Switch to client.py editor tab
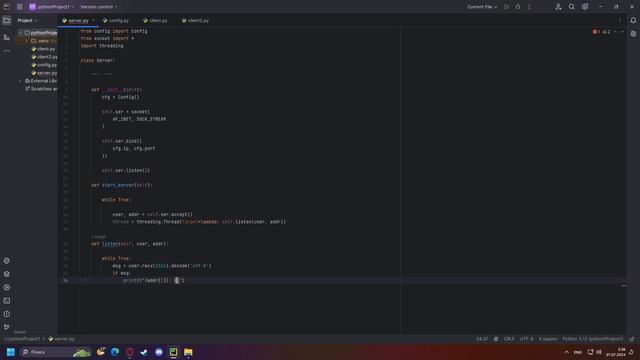Screen dimensions: 640x360 click(156, 20)
